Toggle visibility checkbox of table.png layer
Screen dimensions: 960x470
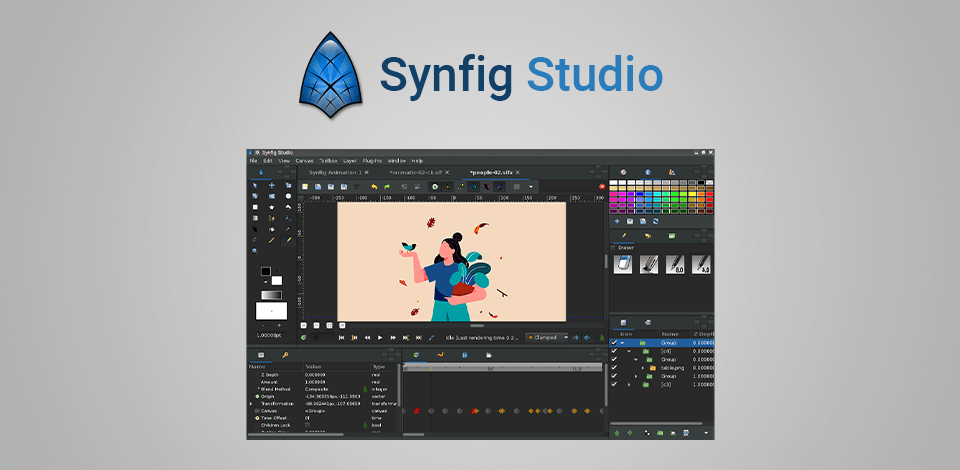coord(615,368)
